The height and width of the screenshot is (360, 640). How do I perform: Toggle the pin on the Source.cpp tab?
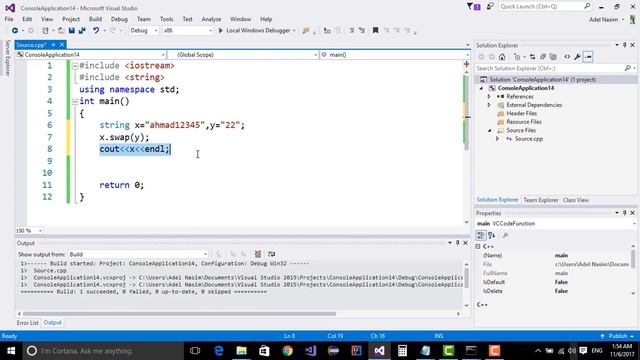(53, 44)
